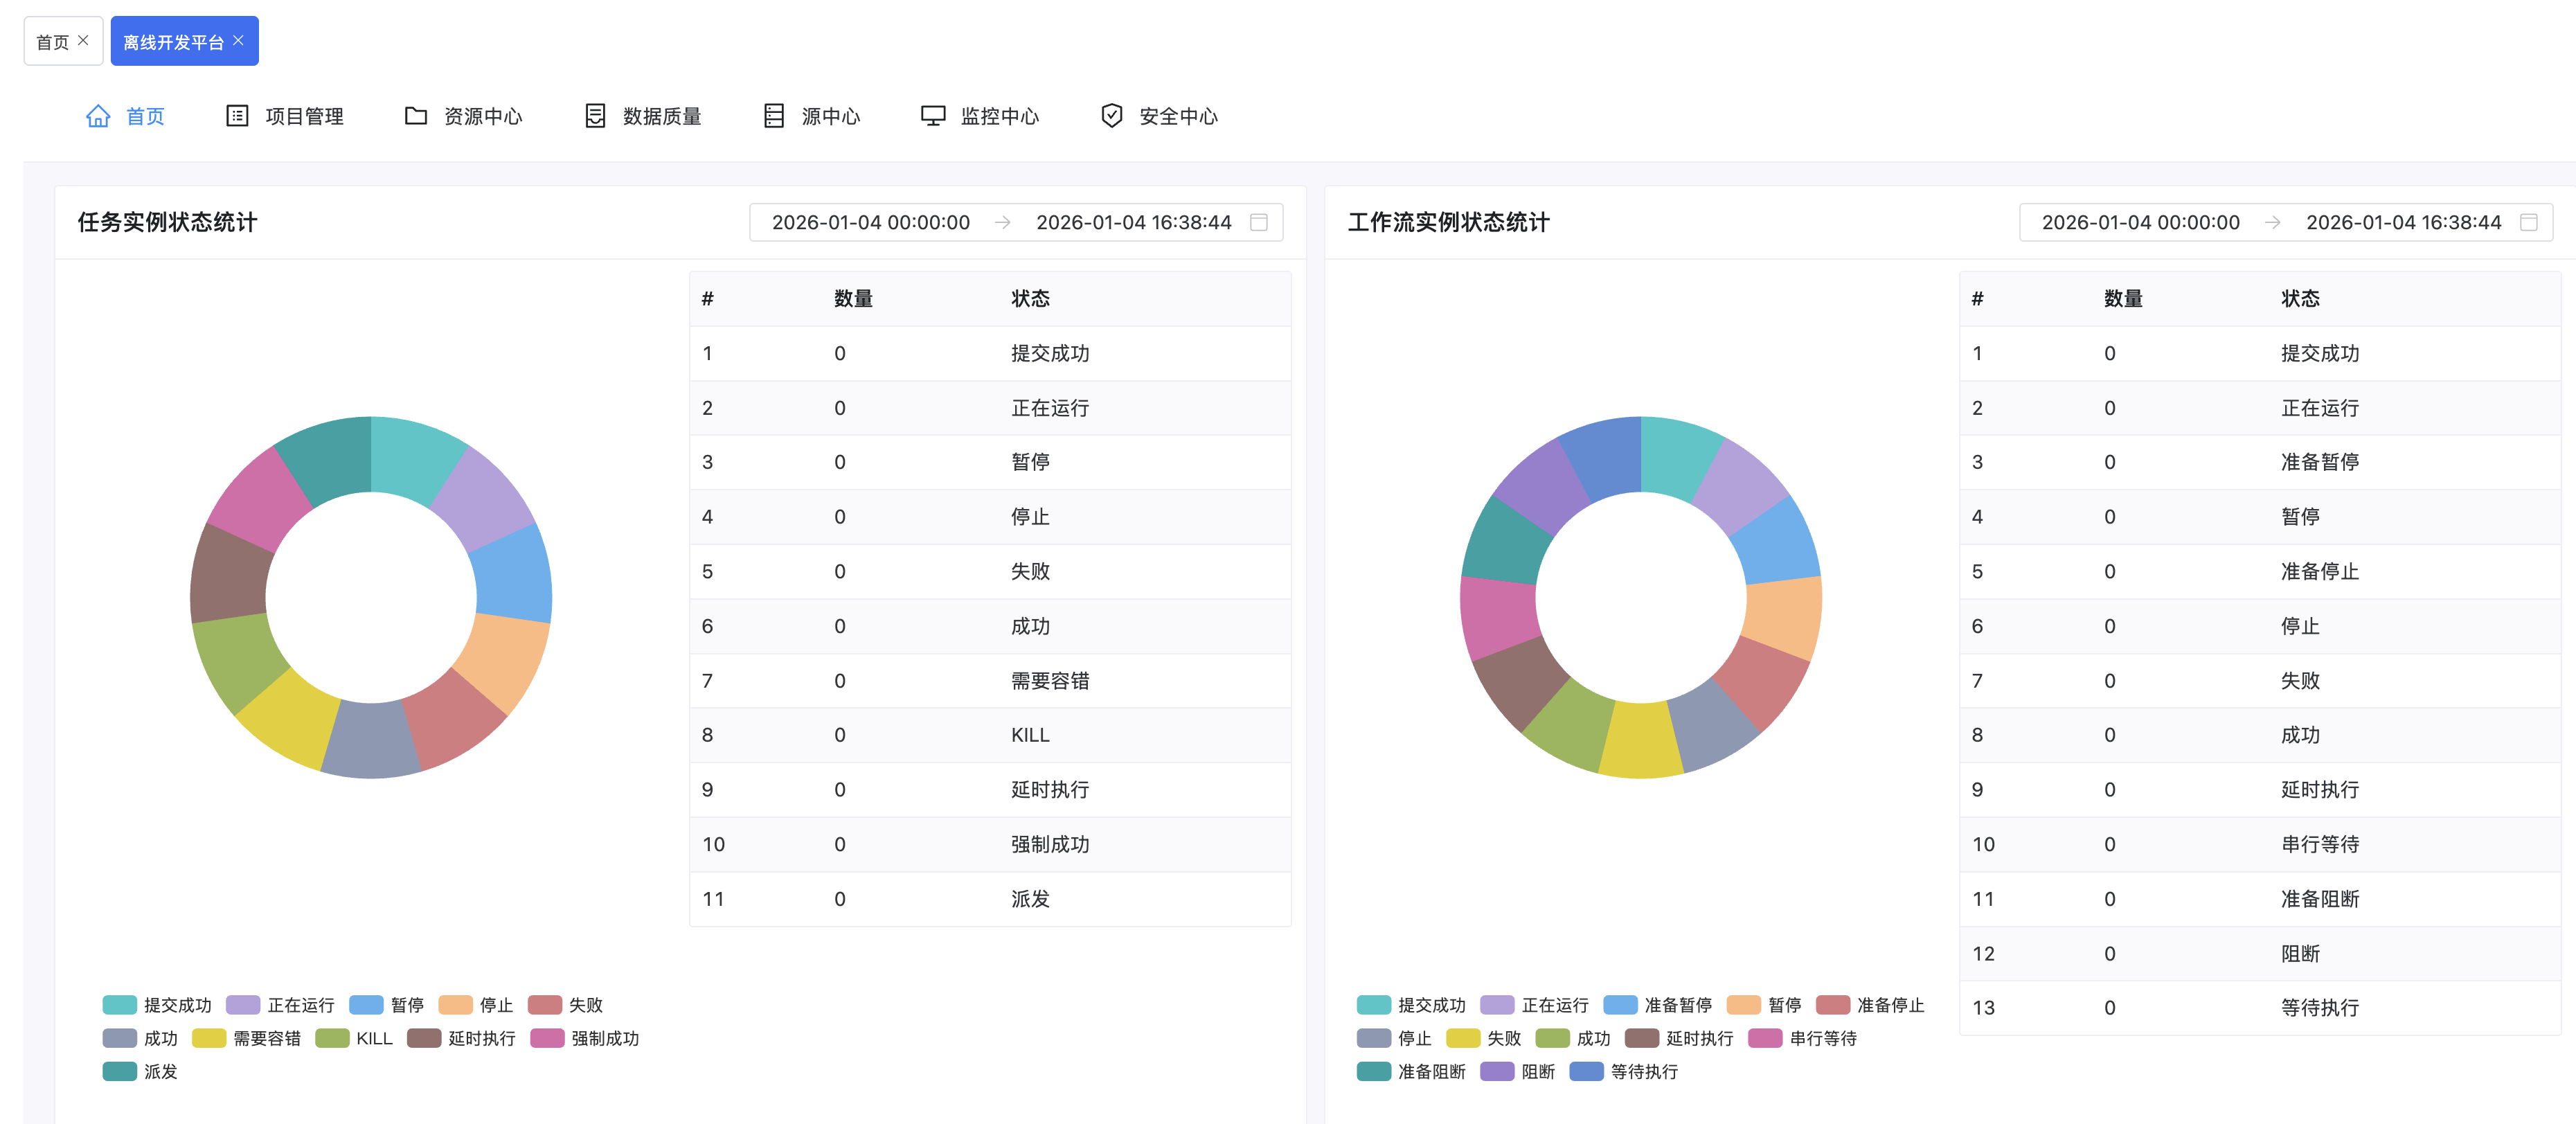The width and height of the screenshot is (2576, 1124).
Task: Click the 安全中心 shield icon
Action: point(1111,116)
